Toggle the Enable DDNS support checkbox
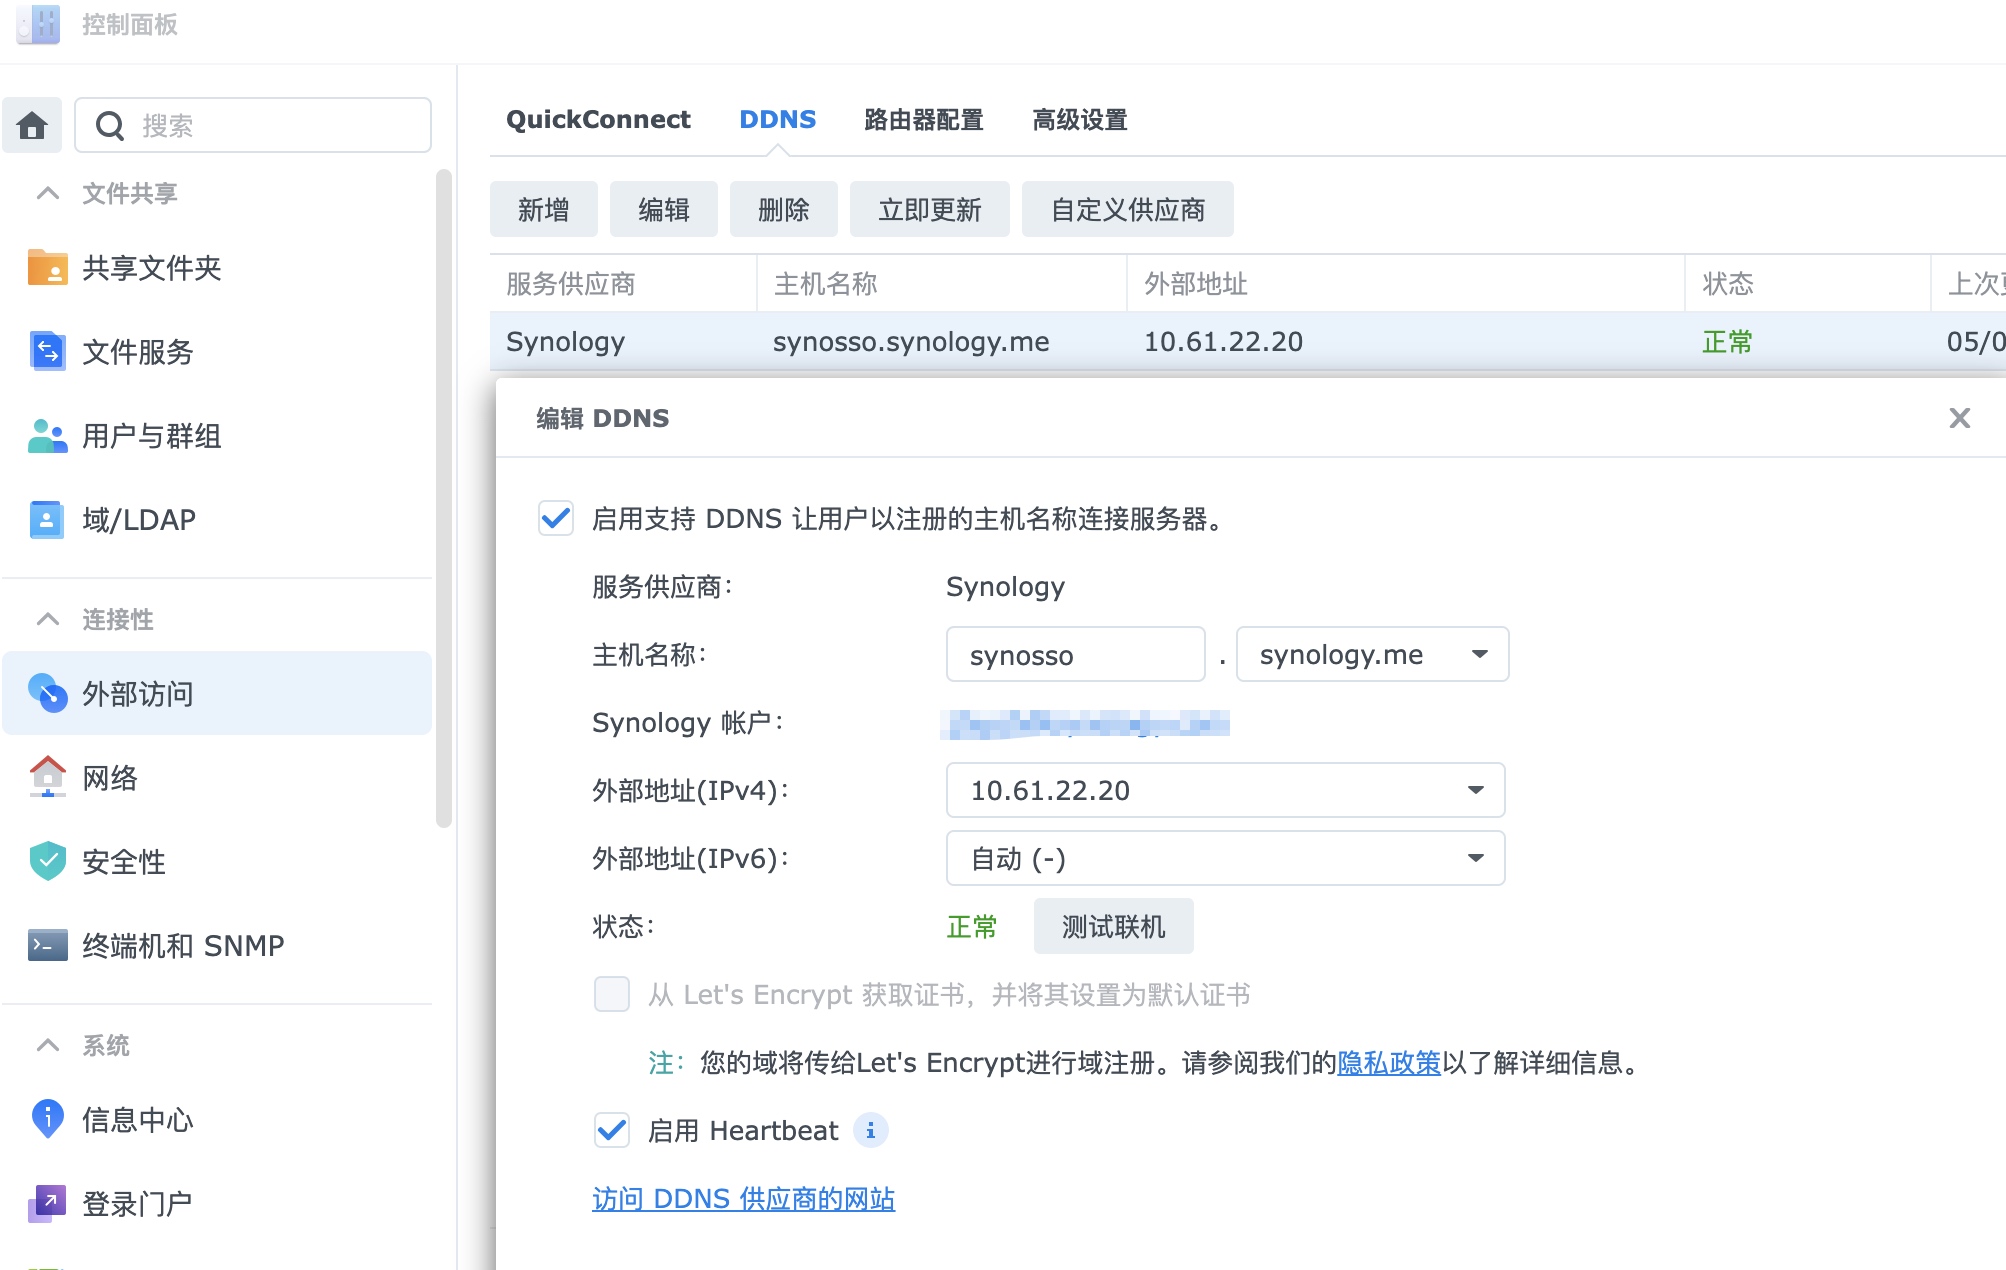The height and width of the screenshot is (1270, 2006). [555, 518]
